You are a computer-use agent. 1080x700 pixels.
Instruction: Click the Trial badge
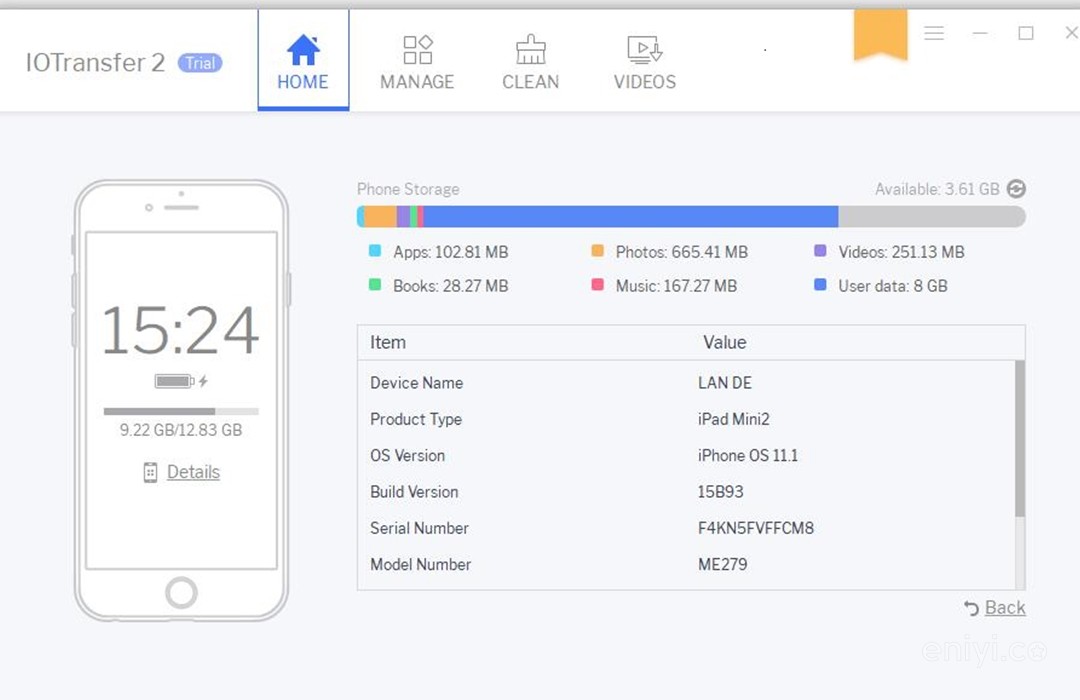(x=200, y=63)
